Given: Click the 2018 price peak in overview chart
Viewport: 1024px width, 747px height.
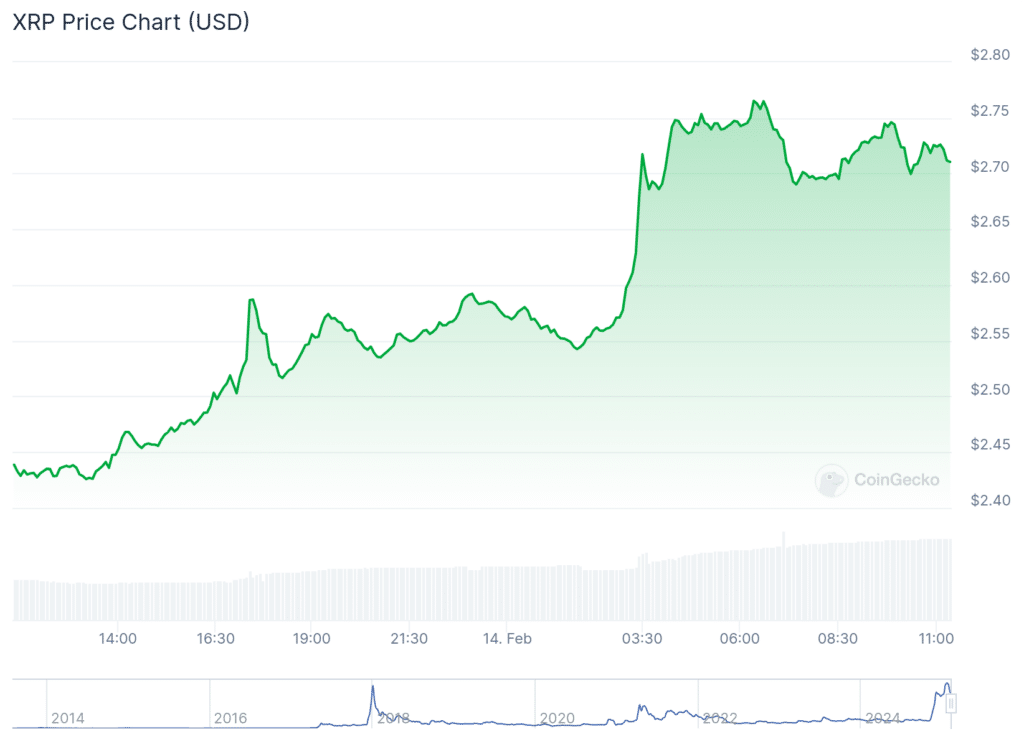Looking at the screenshot, I should [x=373, y=687].
